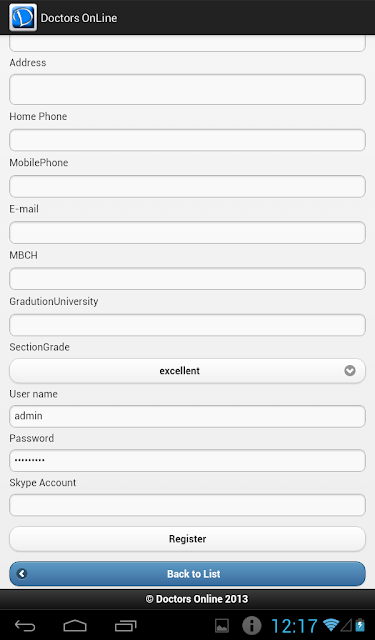Tap the Doctors OnLine app logo icon

[23, 18]
